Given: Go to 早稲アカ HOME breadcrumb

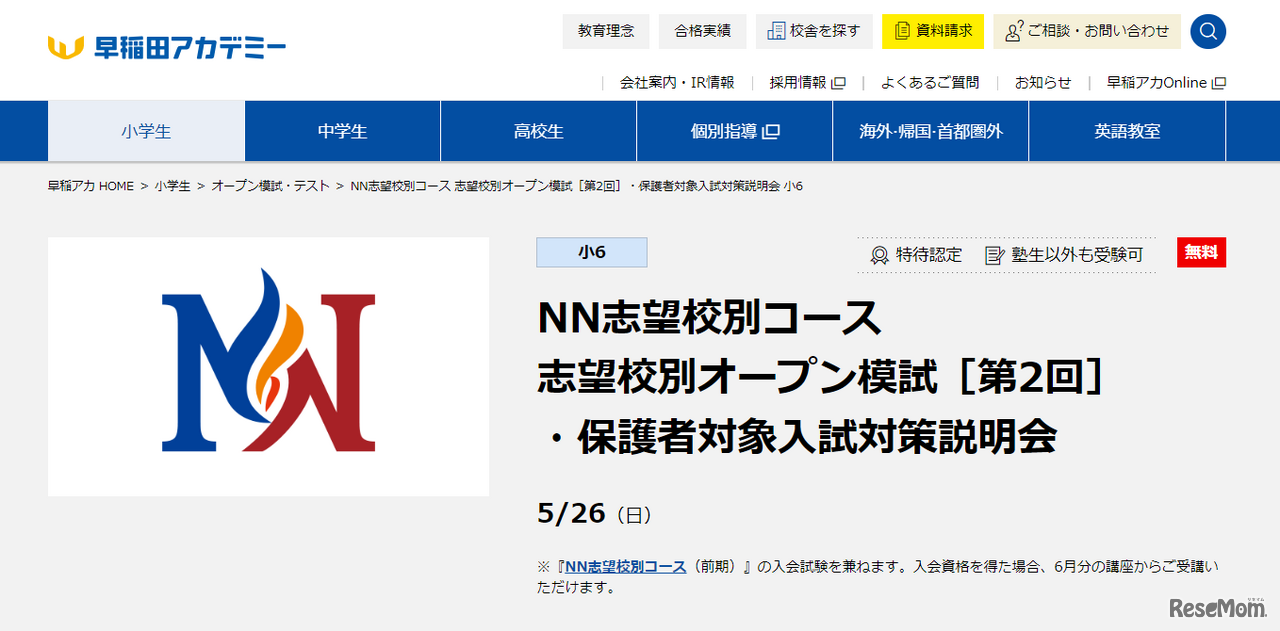Looking at the screenshot, I should tap(90, 186).
